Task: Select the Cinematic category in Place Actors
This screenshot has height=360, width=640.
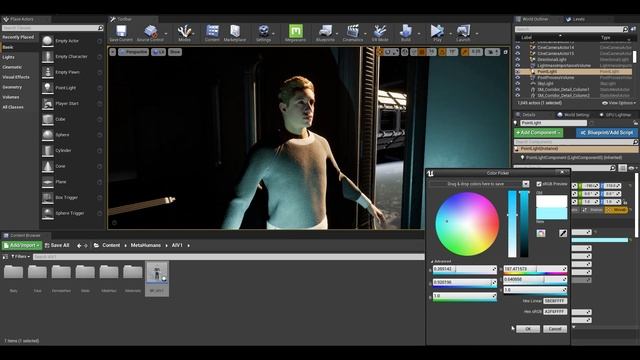Action: (12, 67)
